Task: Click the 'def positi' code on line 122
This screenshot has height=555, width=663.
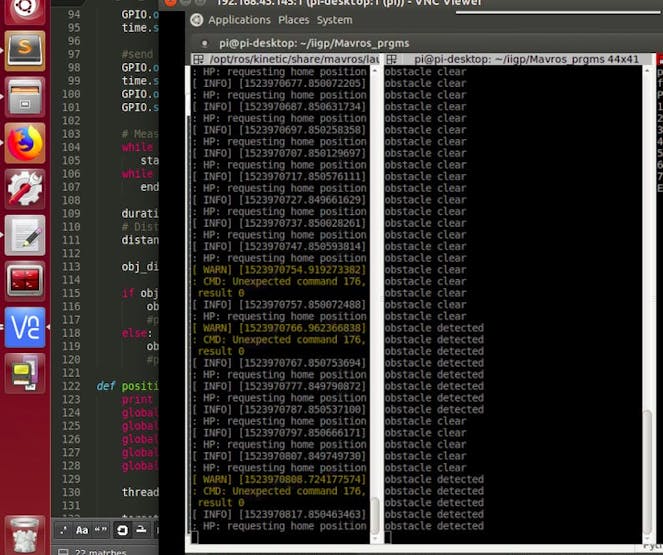Action: coord(127,386)
